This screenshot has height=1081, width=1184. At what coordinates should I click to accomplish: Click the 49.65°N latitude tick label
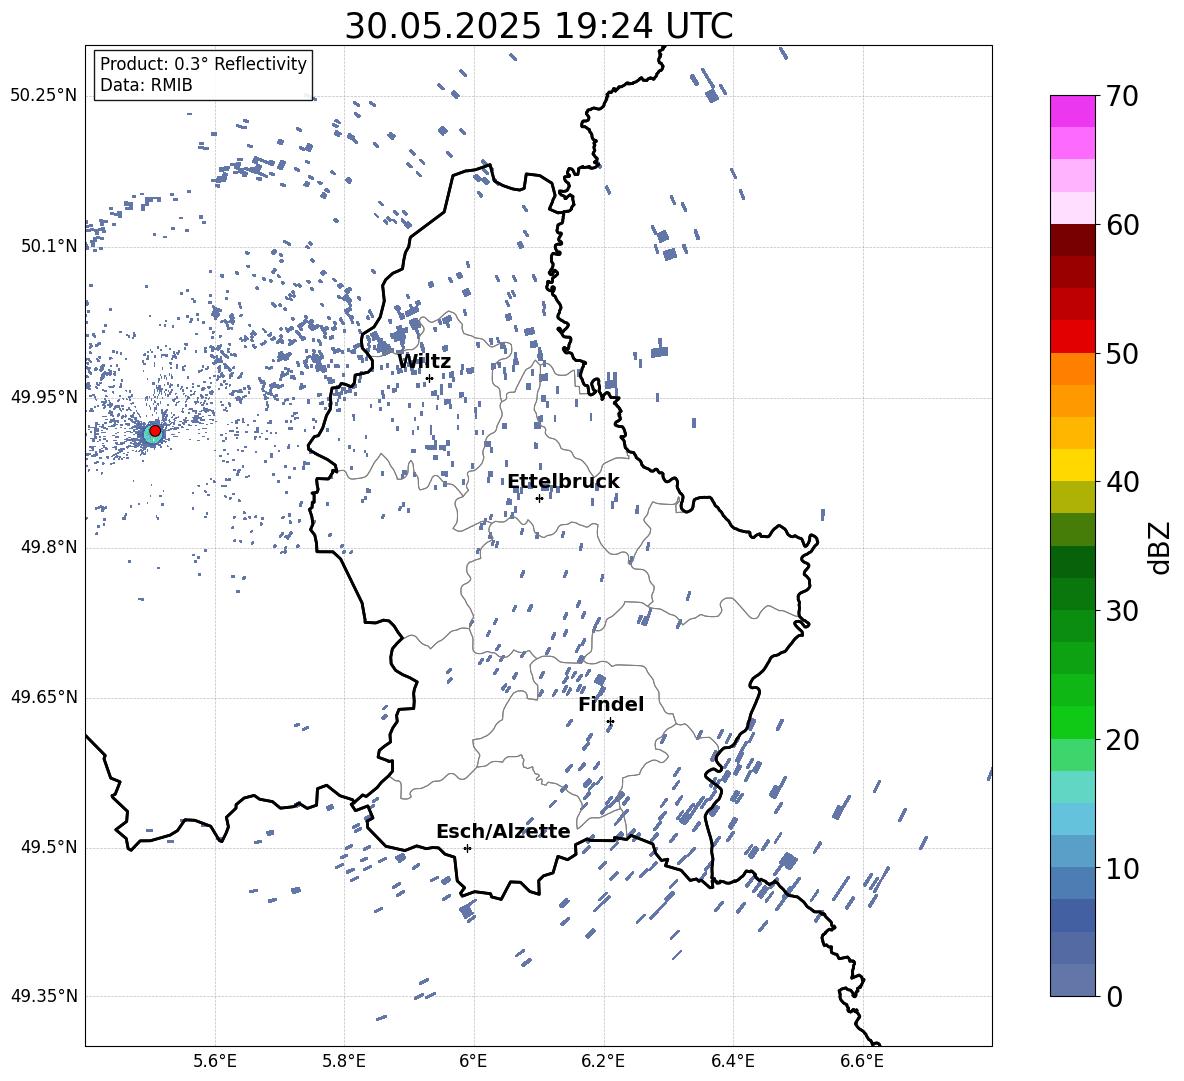44,696
